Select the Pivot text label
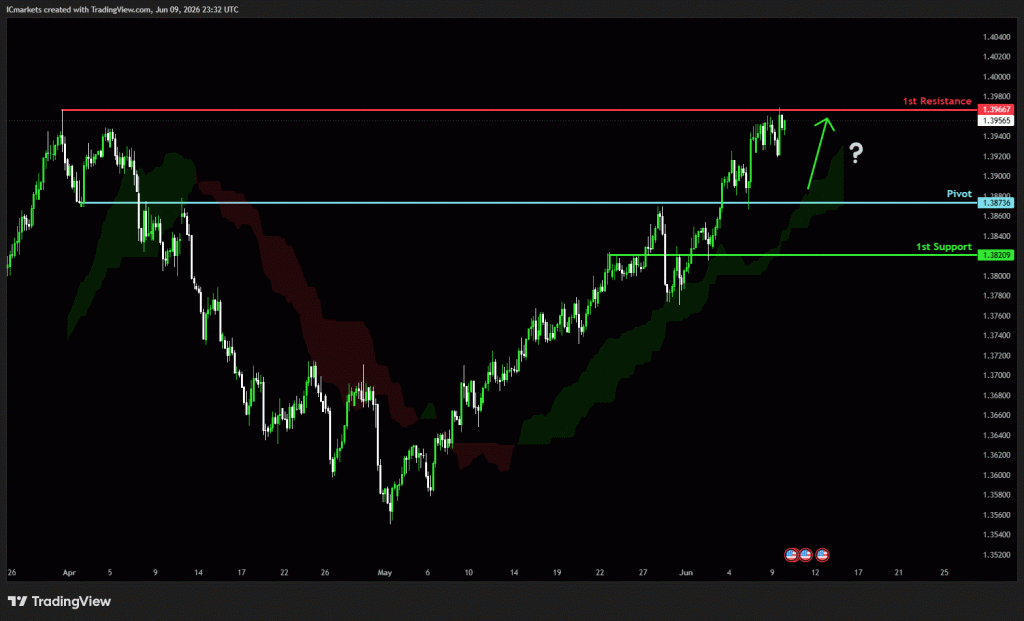 point(959,194)
